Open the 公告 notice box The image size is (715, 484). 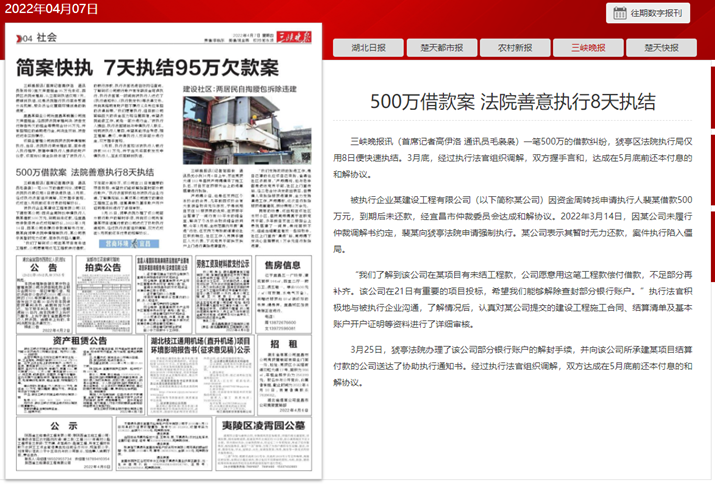[x=44, y=295]
